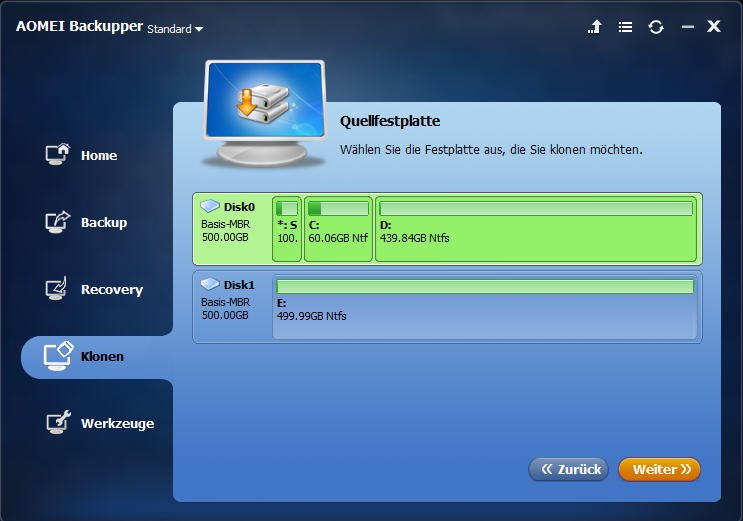Switch to the Home tab label

99,155
